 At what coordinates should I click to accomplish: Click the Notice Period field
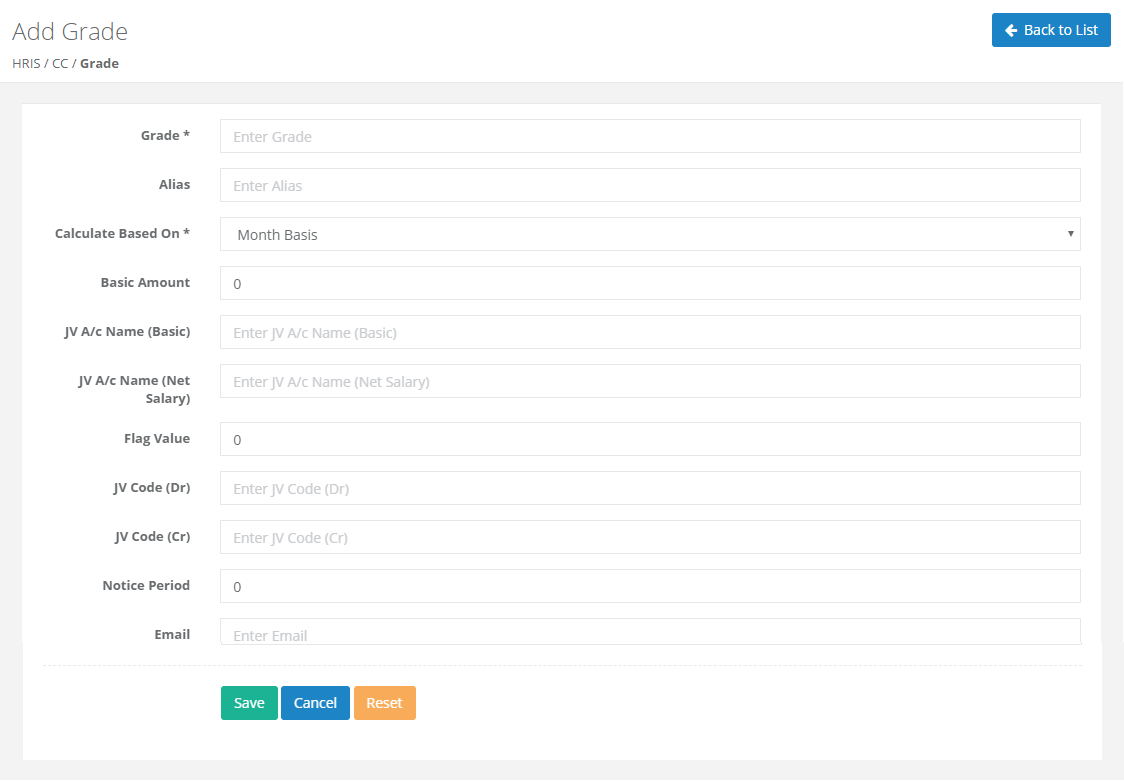coord(650,586)
